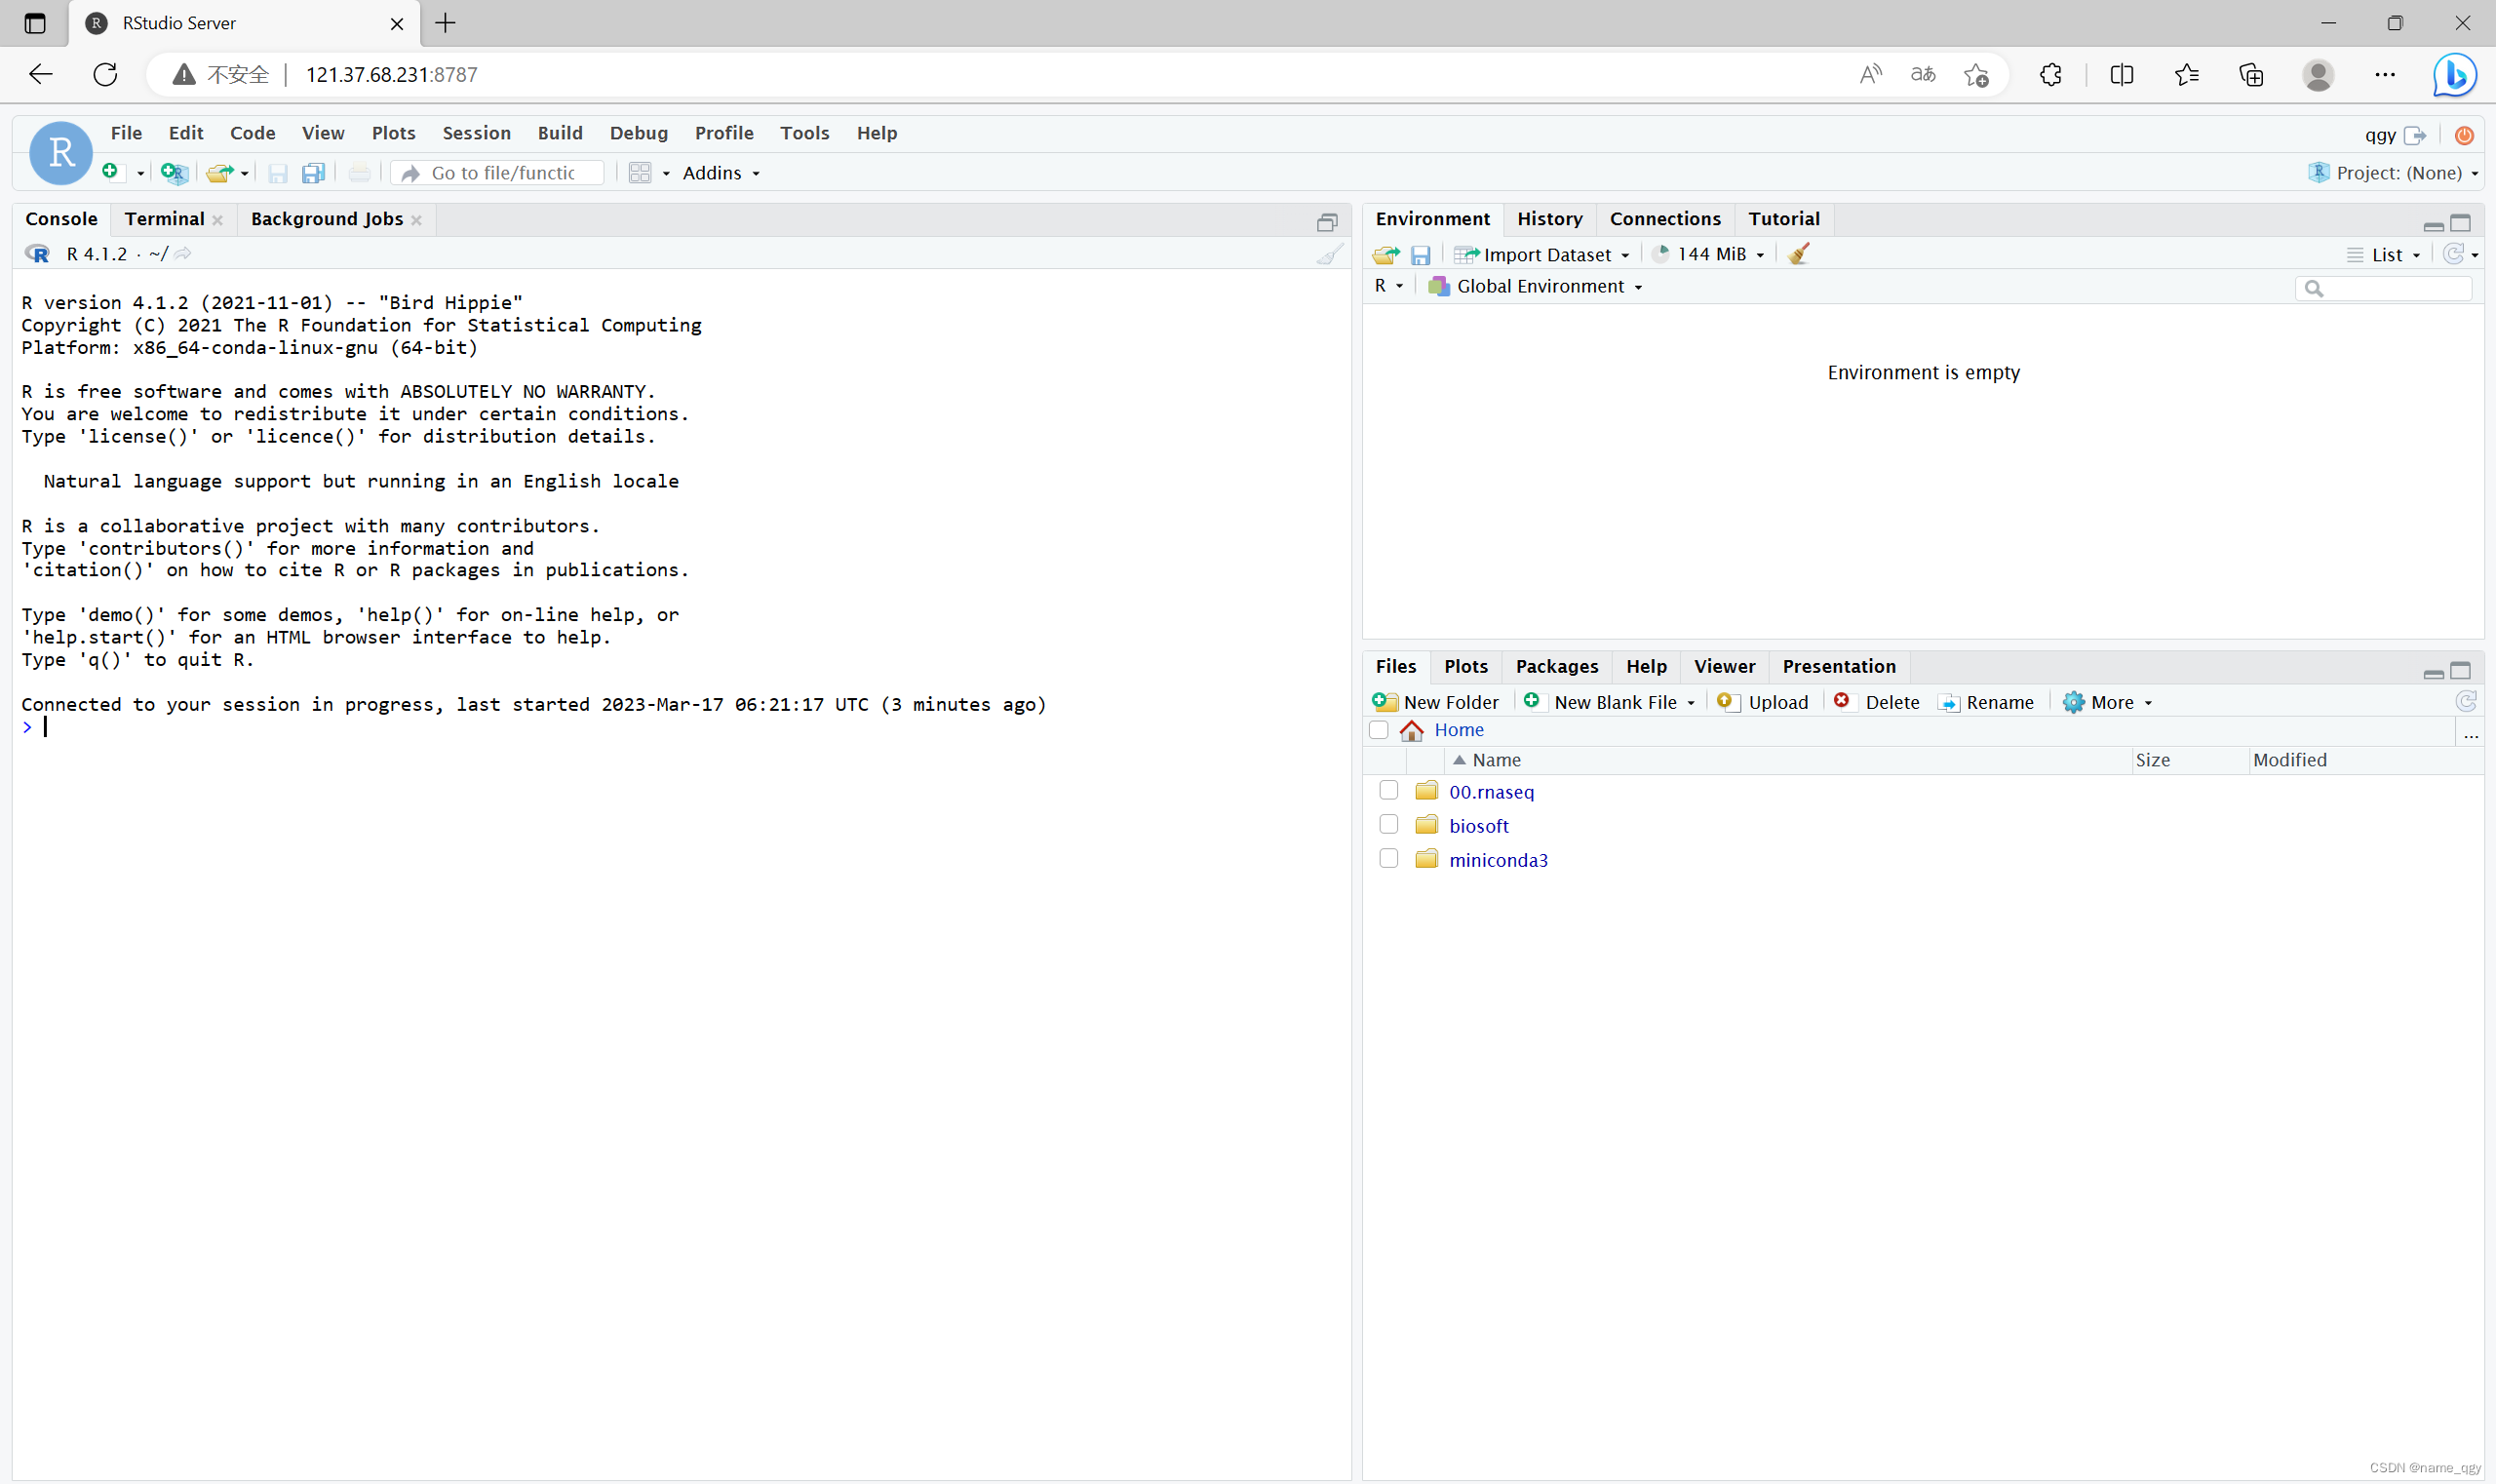Clear environment objects broom icon
Image resolution: width=2496 pixels, height=1484 pixels.
pos(1798,254)
